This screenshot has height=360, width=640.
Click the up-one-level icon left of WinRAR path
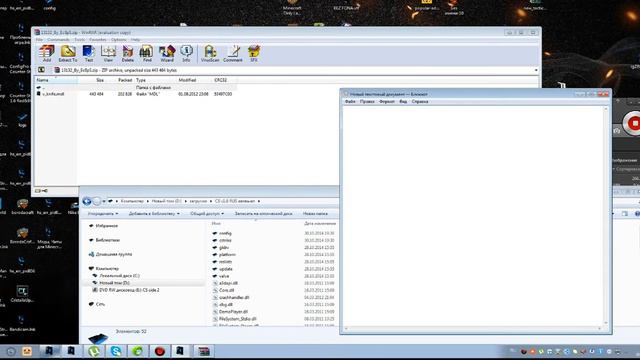coord(41,70)
